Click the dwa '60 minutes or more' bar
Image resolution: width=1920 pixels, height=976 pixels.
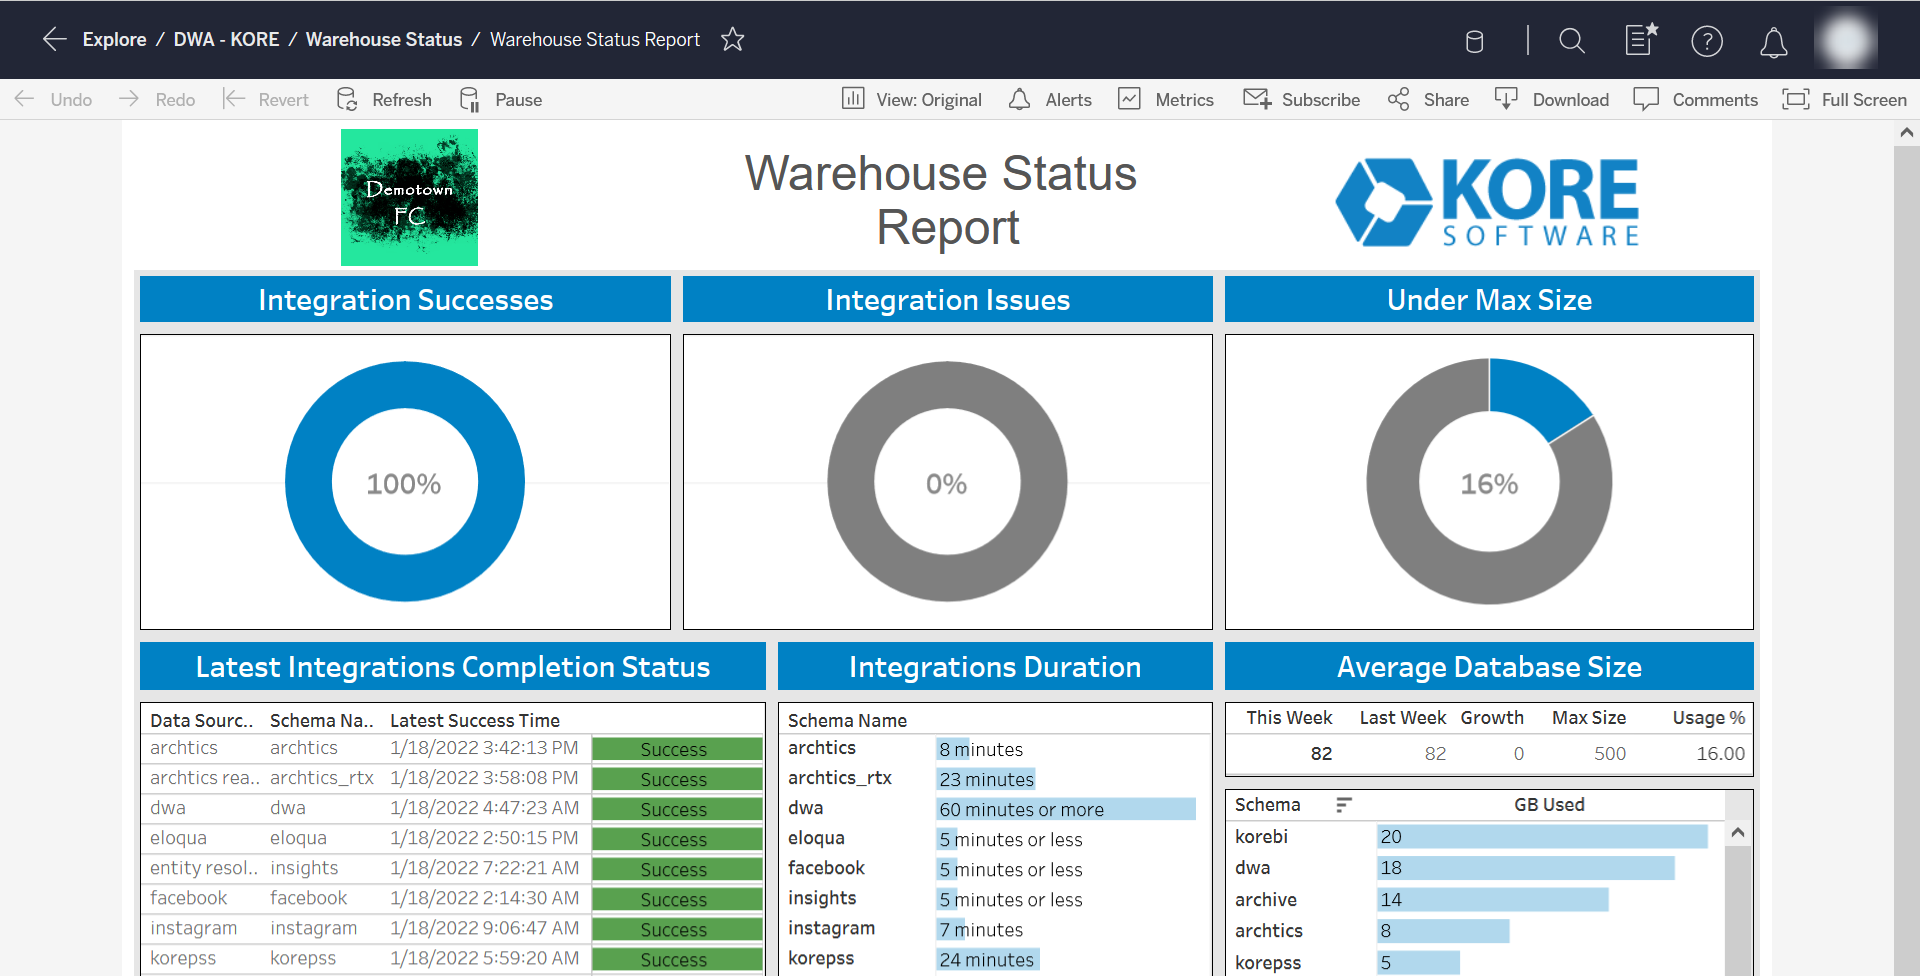1066,809
